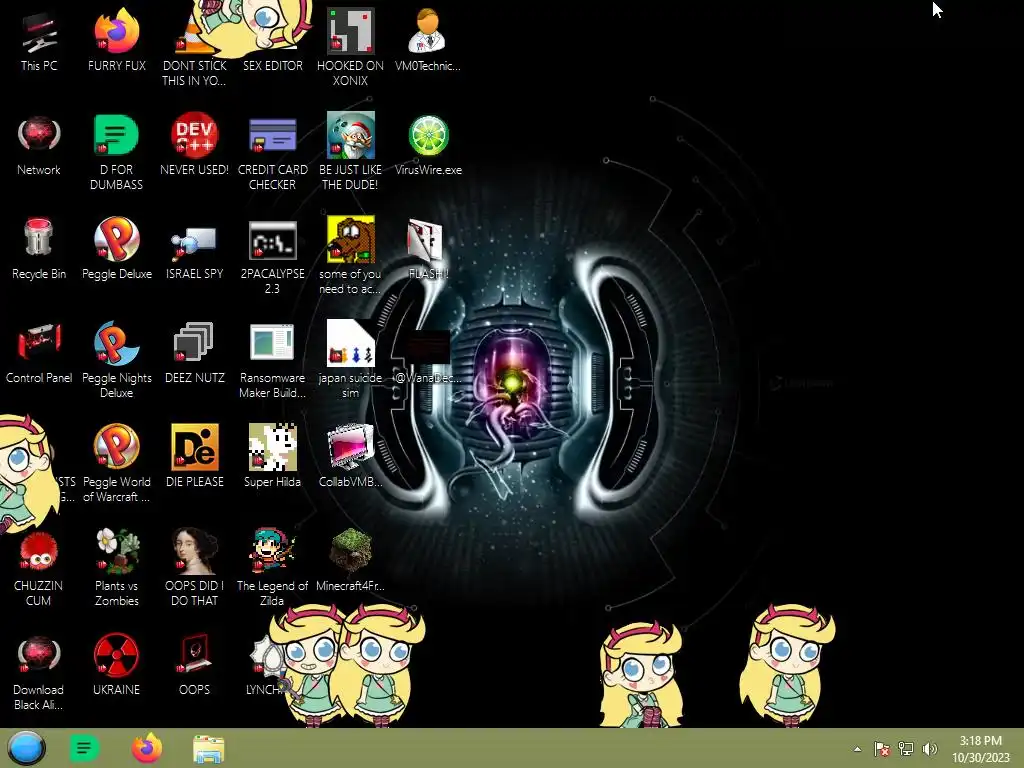Click the volume speaker tray icon

pyautogui.click(x=930, y=749)
